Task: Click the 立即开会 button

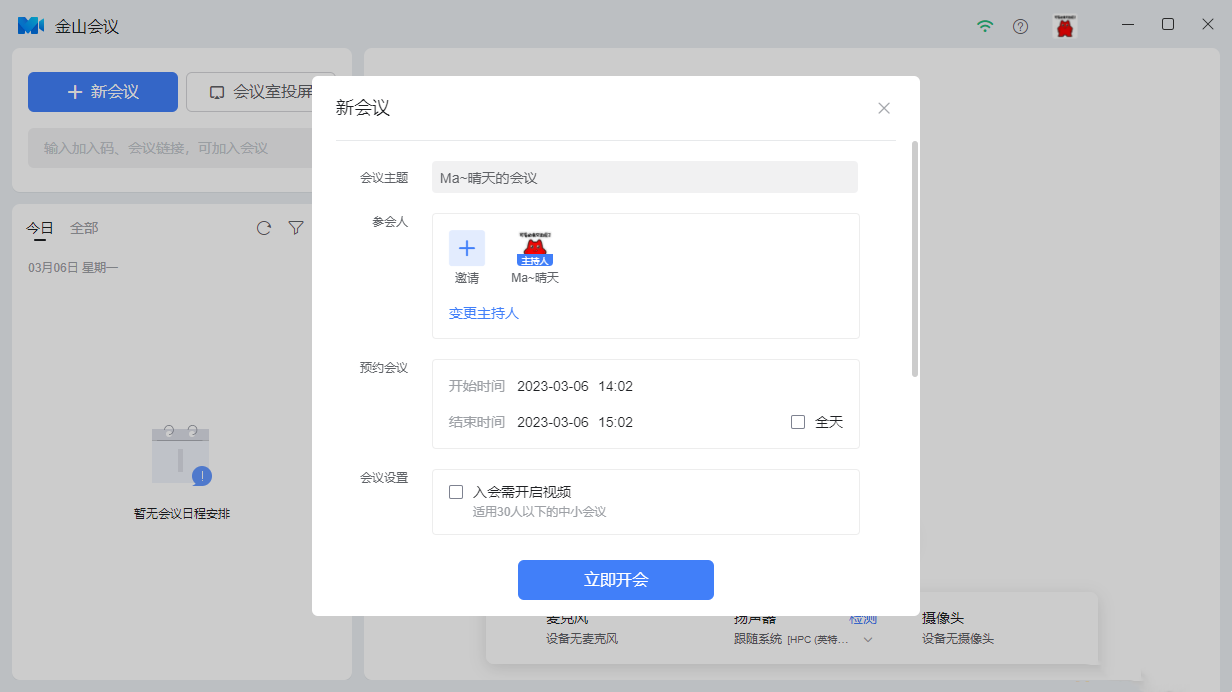Action: [x=615, y=580]
